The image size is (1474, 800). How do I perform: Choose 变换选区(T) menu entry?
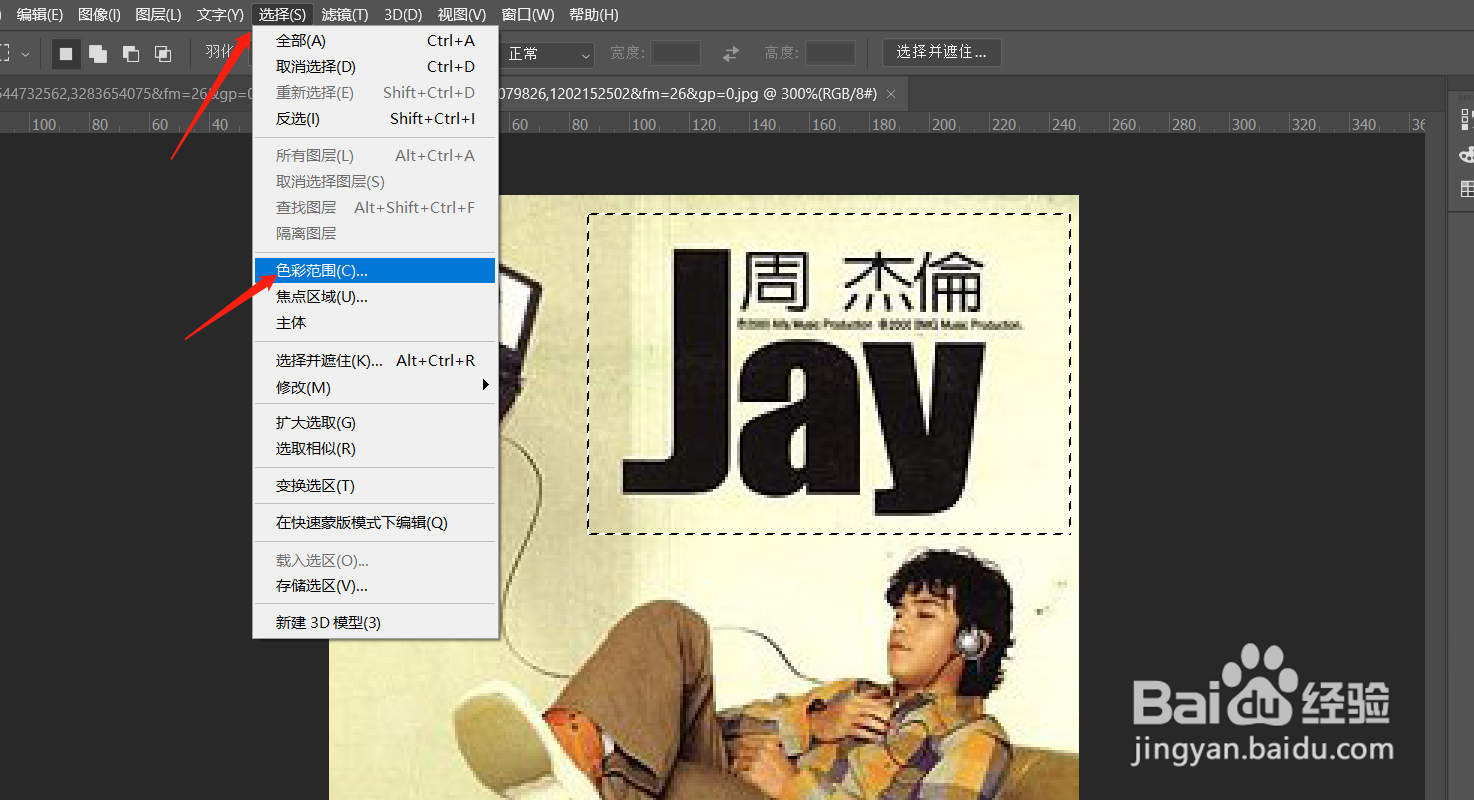pyautogui.click(x=375, y=486)
